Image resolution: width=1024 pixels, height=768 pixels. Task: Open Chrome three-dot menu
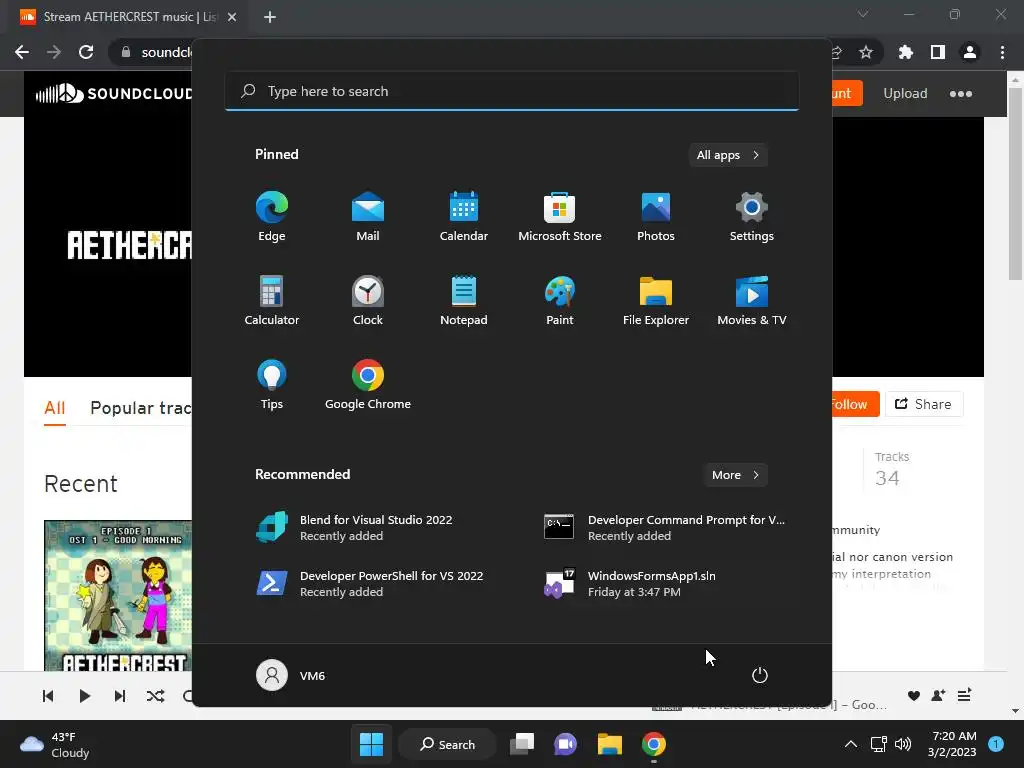pyautogui.click(x=1002, y=52)
